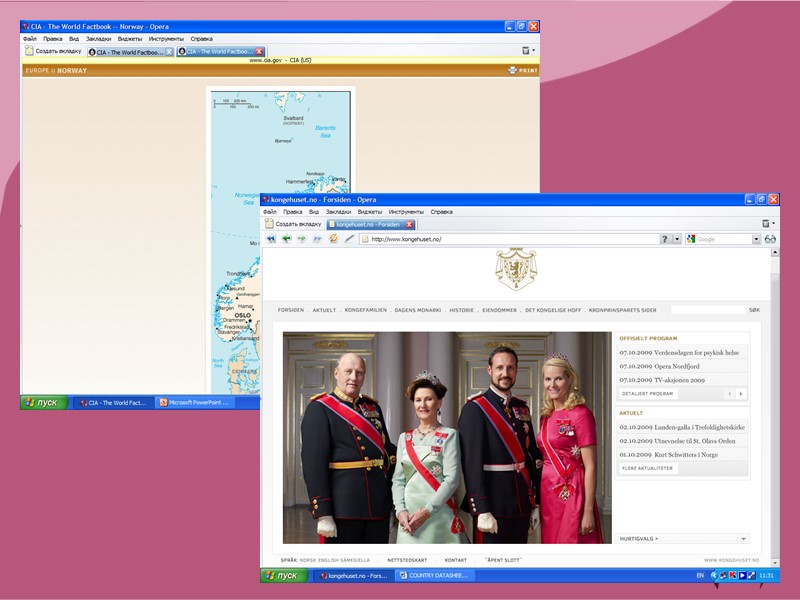Image resolution: width=800 pixels, height=600 pixels.
Task: Click blue play-style icon in system tray
Action: pos(742,576)
